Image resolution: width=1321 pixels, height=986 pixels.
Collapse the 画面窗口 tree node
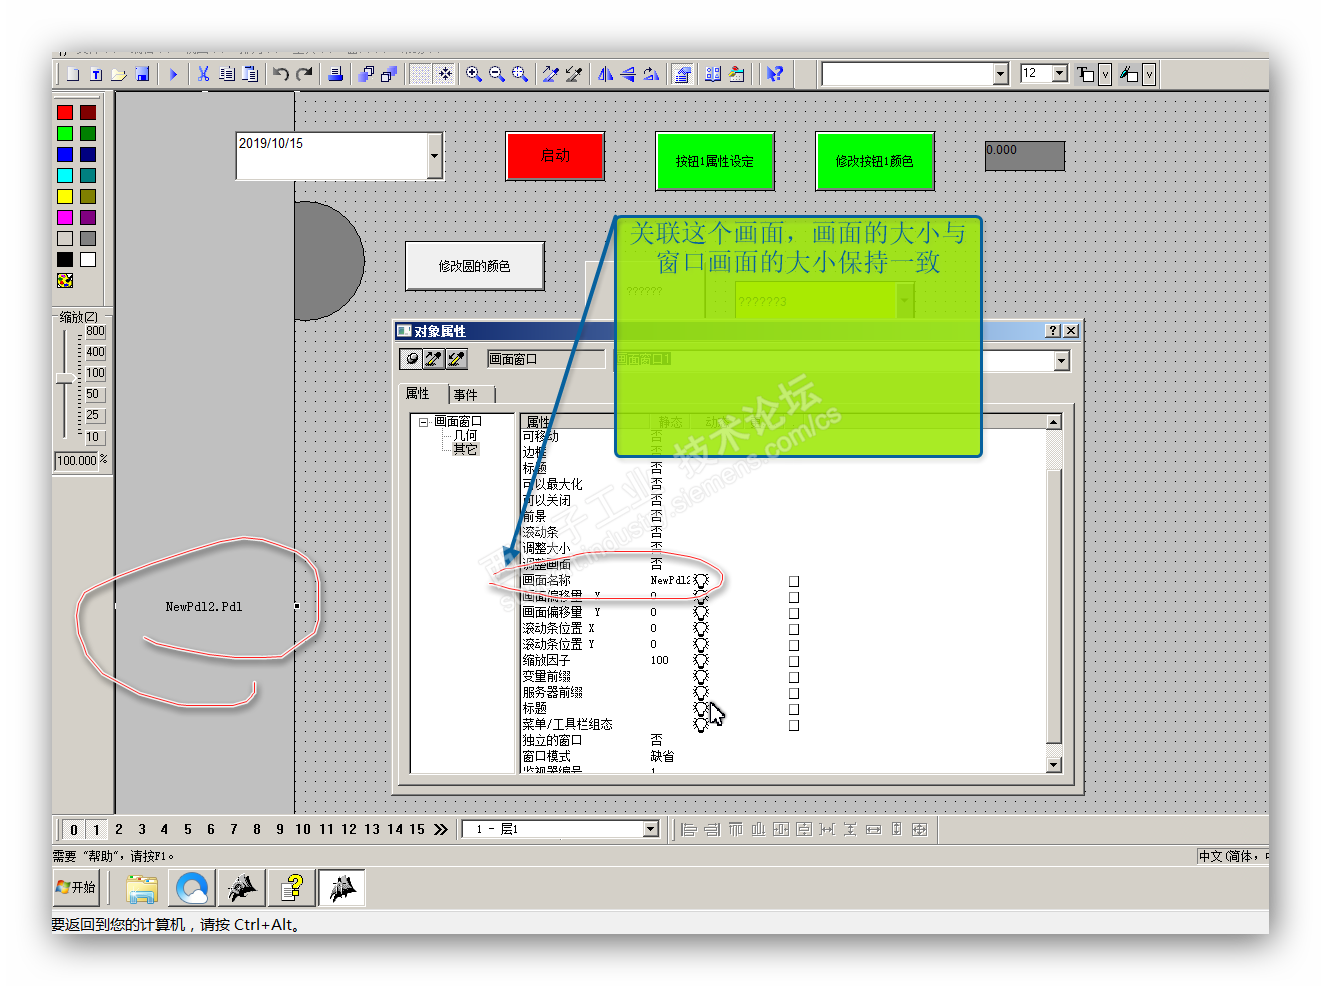tap(424, 422)
